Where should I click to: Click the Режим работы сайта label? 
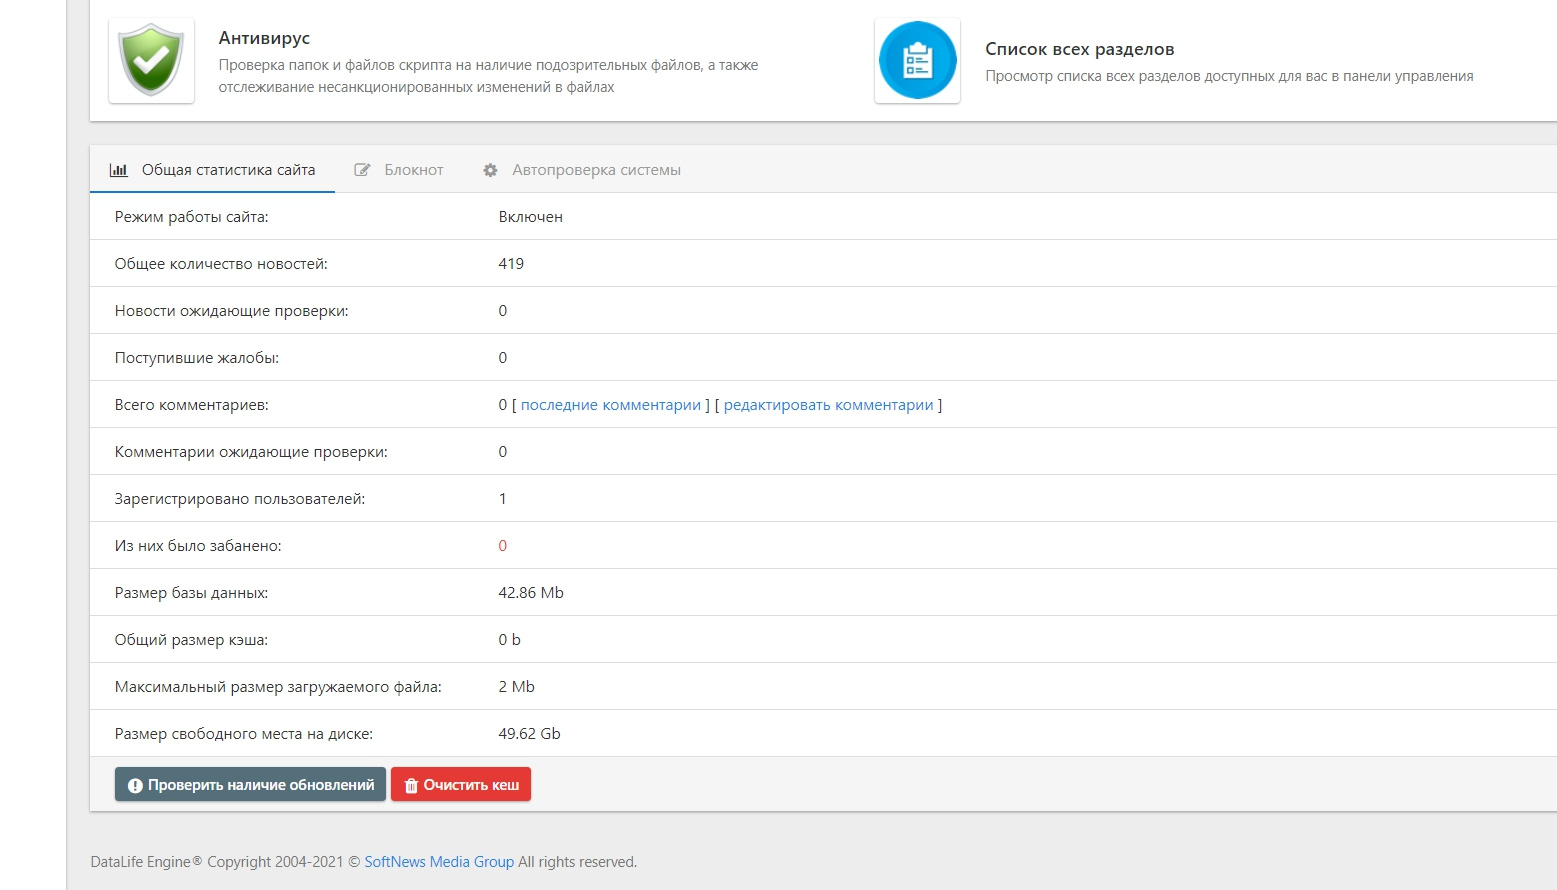point(192,217)
